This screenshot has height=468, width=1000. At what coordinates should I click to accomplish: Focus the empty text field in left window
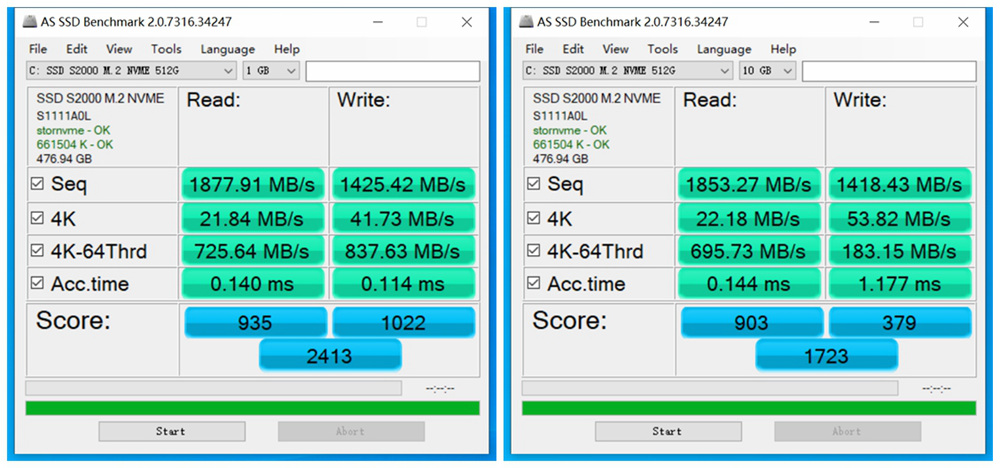pyautogui.click(x=393, y=71)
